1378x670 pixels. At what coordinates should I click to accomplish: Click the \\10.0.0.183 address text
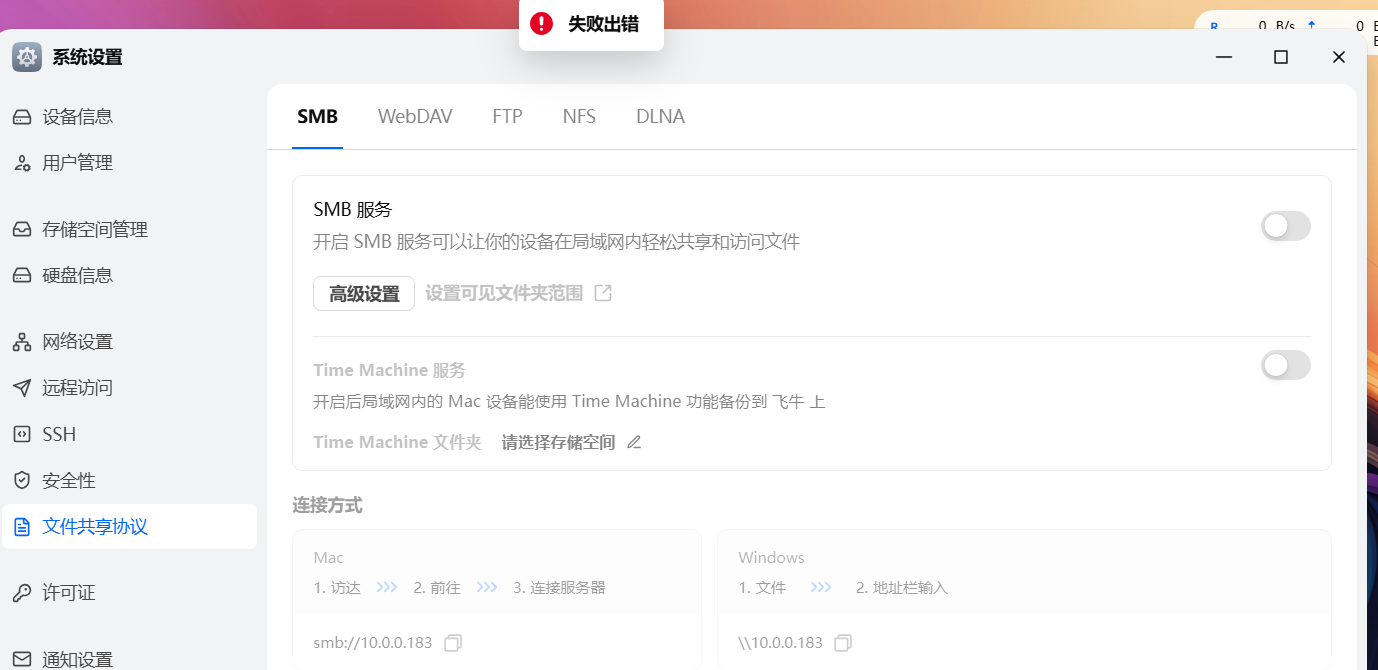click(x=781, y=643)
